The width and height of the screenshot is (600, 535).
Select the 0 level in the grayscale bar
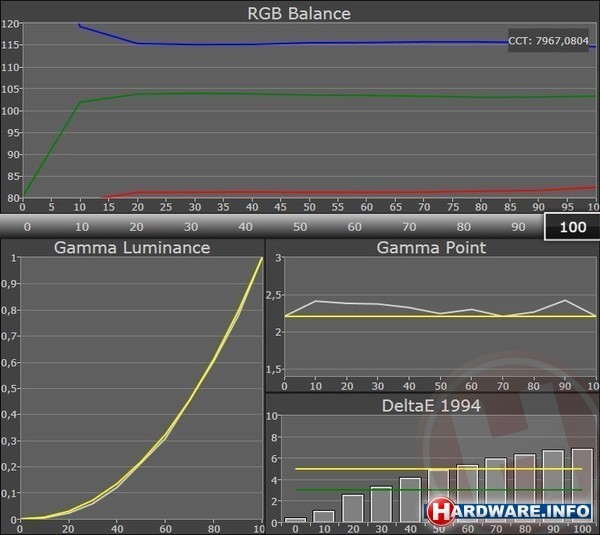pyautogui.click(x=27, y=227)
